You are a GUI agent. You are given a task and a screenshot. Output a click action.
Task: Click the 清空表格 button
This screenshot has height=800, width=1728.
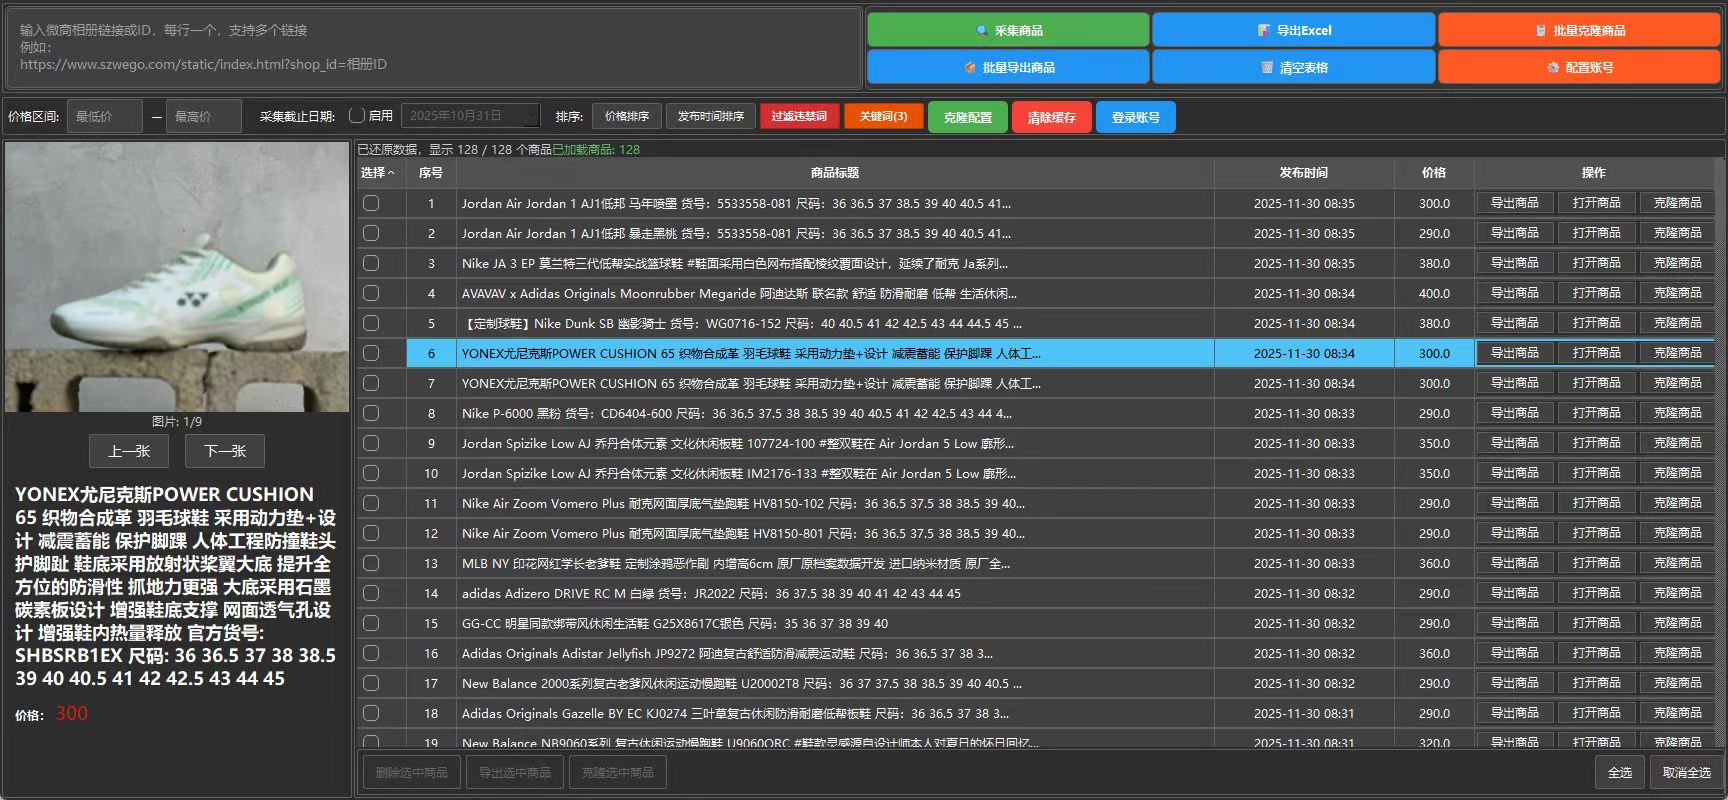click(x=1294, y=67)
